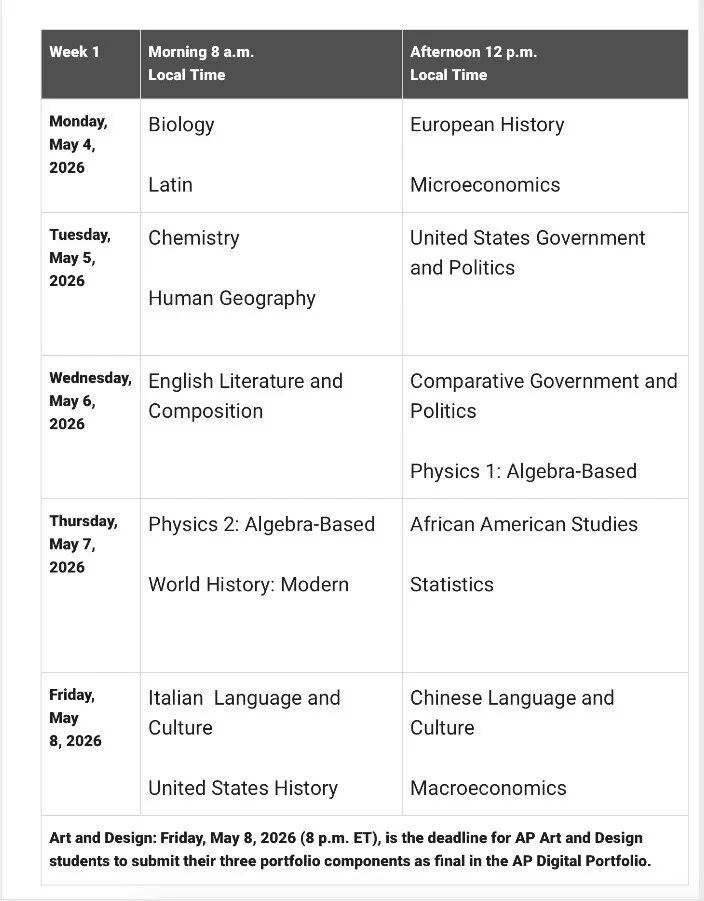This screenshot has width=704, height=901.
Task: Click the Chemistry exam entry
Action: (x=194, y=238)
